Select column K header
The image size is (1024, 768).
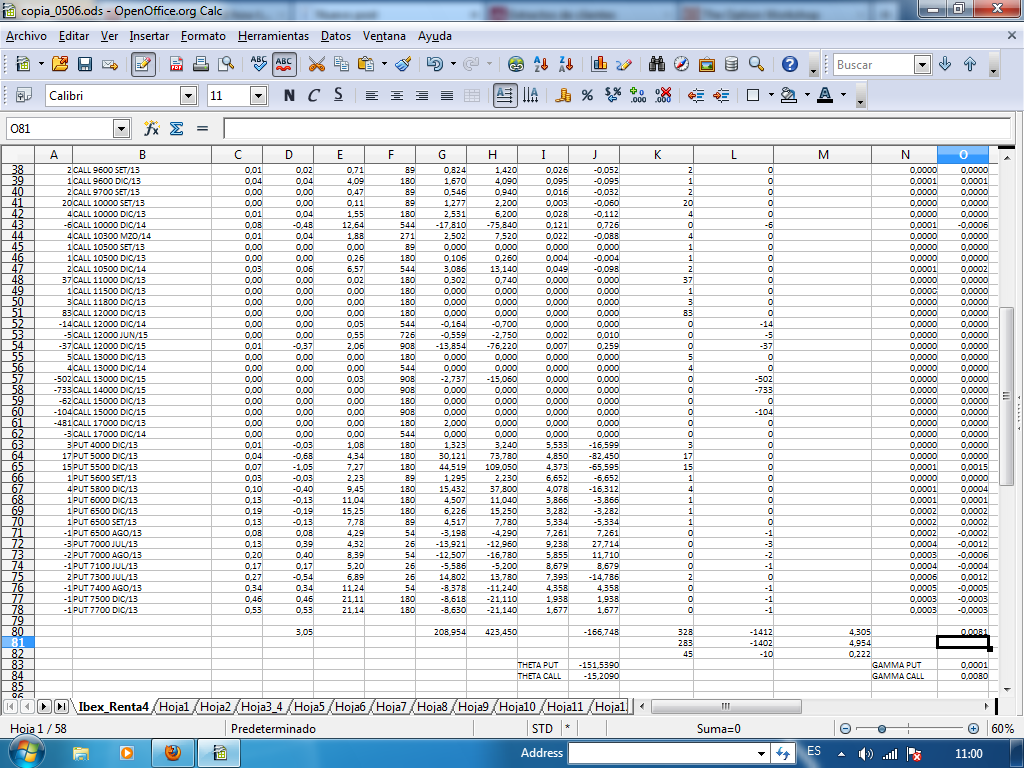point(657,155)
